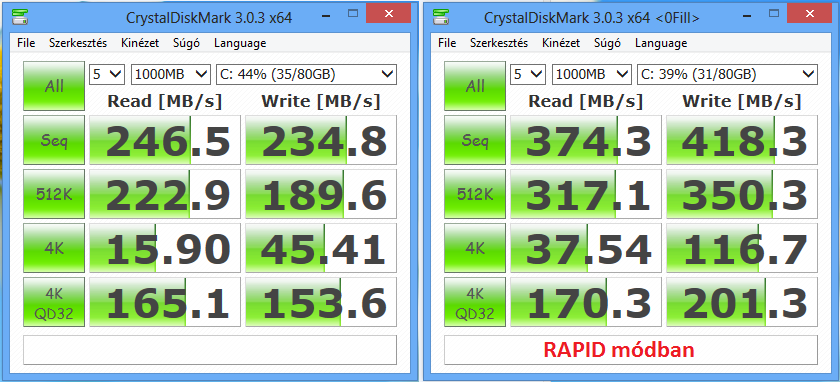
Task: Click 4K read result 15.90
Action: [x=164, y=248]
